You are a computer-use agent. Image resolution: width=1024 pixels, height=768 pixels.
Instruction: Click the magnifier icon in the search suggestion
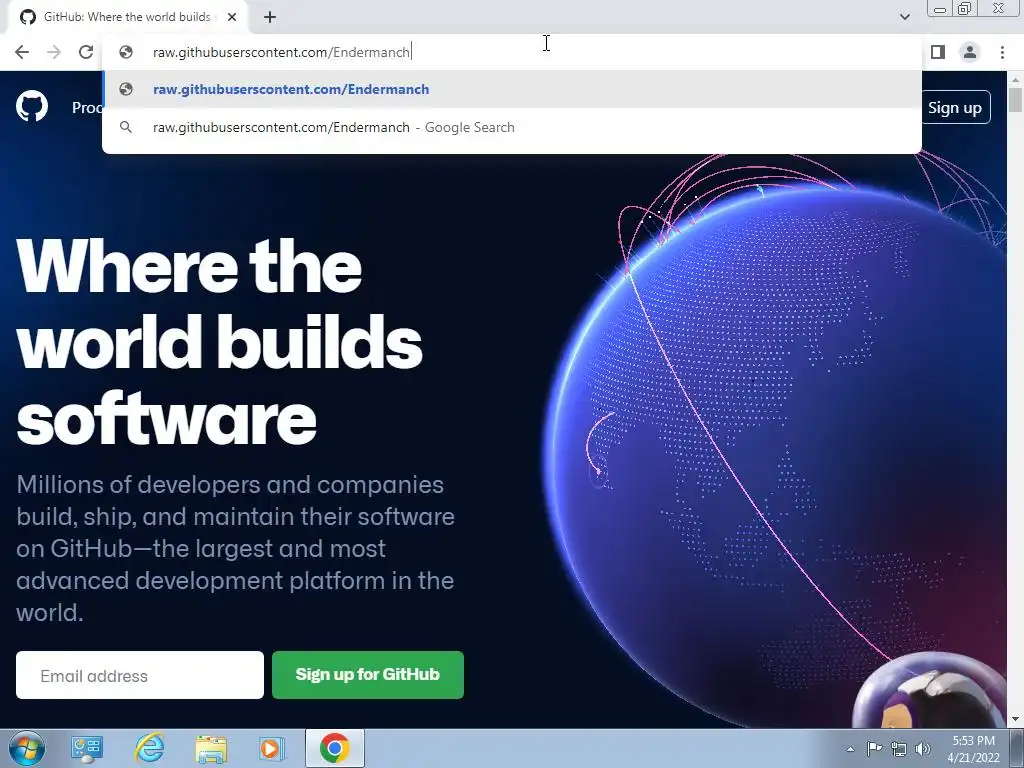126,127
